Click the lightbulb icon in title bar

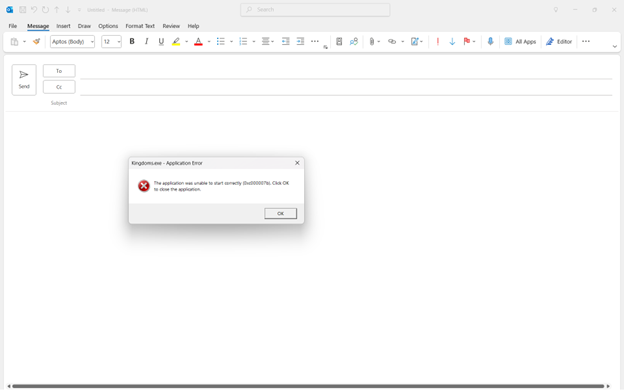556,10
